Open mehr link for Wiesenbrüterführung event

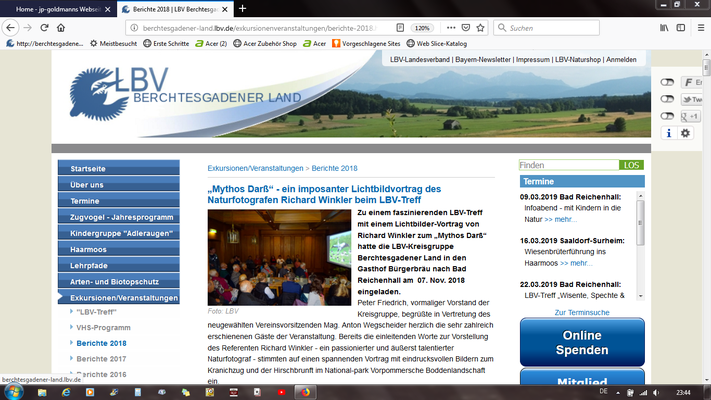coord(576,263)
